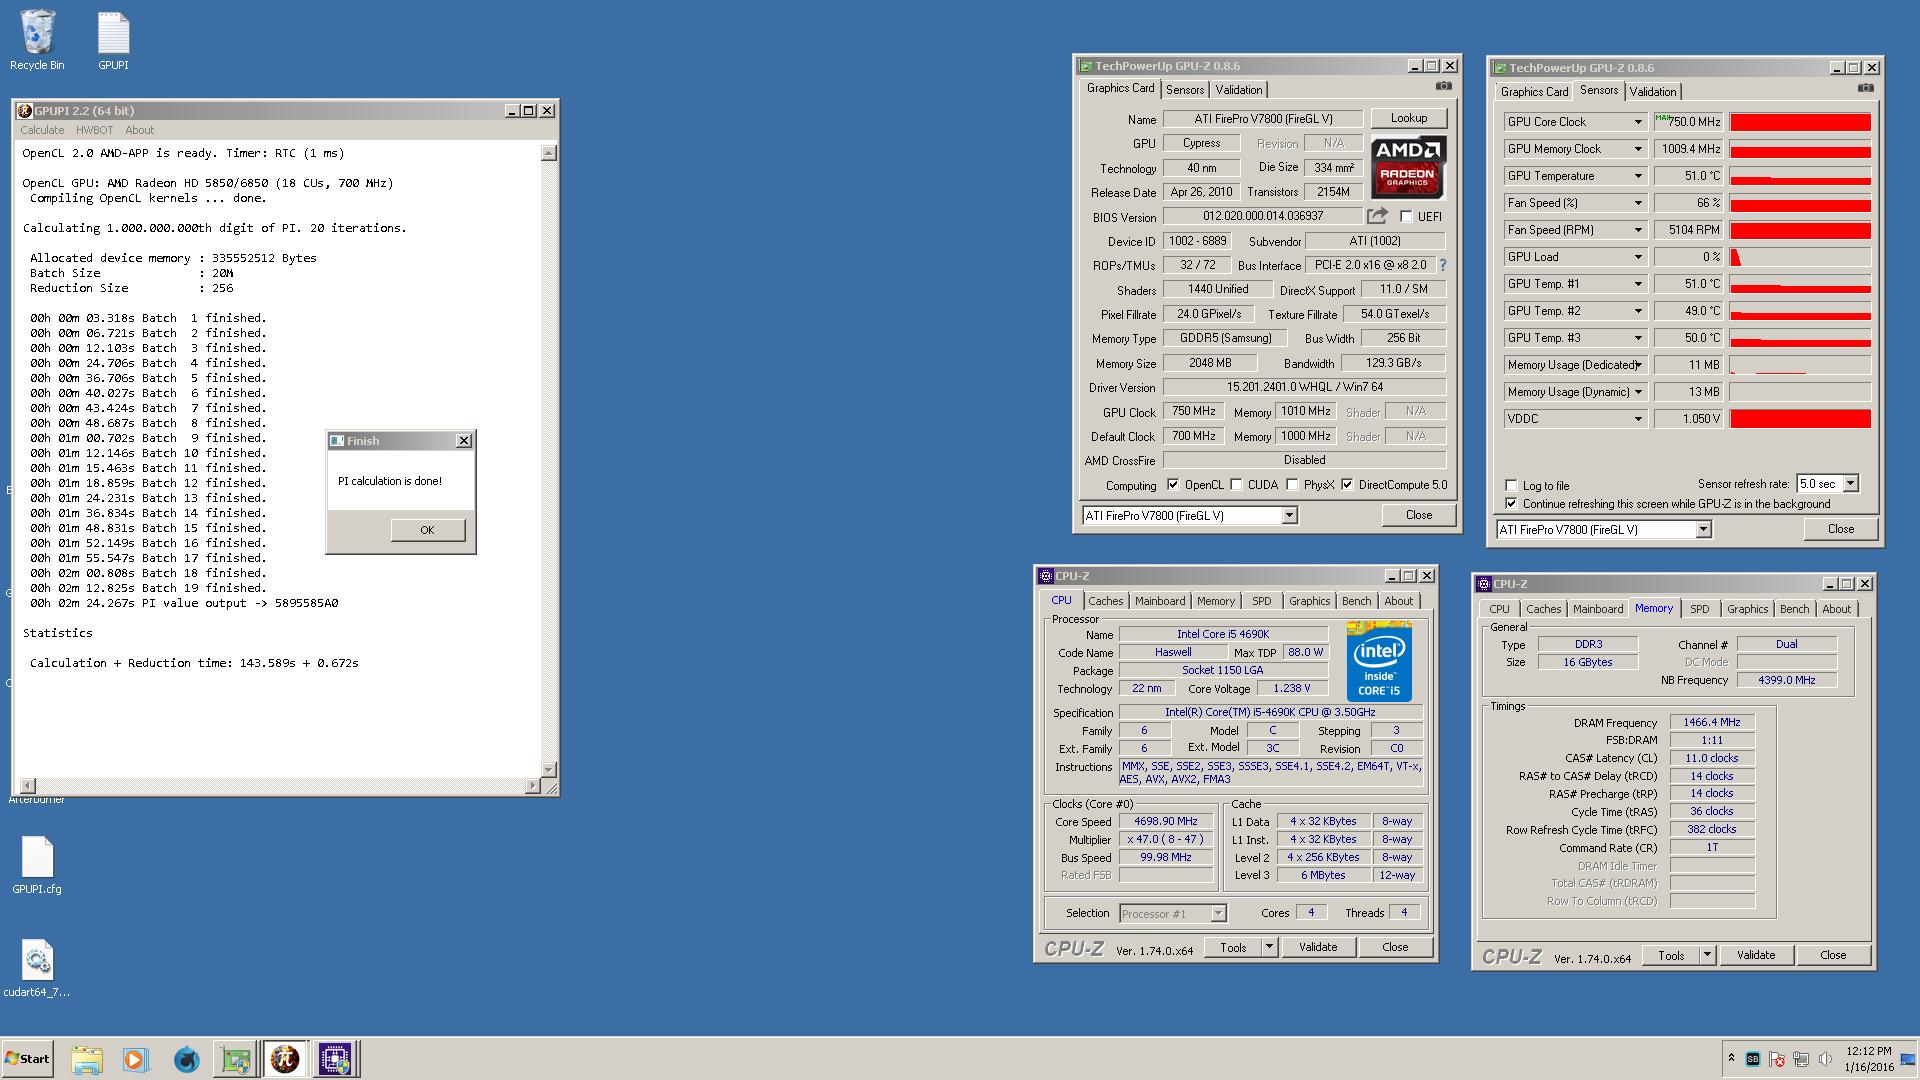Open Action Center flag tray icon
The height and width of the screenshot is (1080, 1920).
pos(1777,1059)
